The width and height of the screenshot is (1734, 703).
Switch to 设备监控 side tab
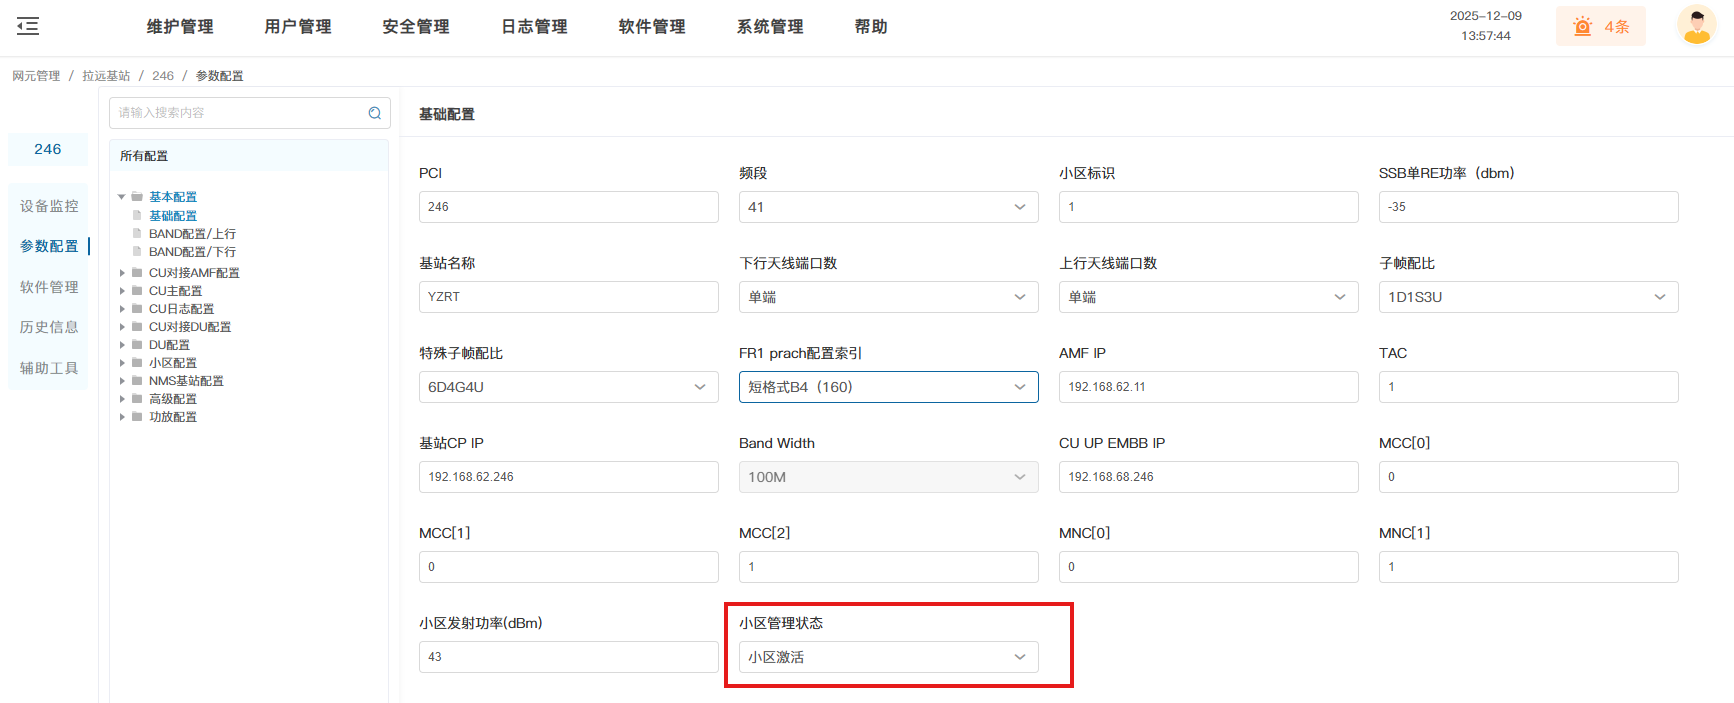point(49,206)
